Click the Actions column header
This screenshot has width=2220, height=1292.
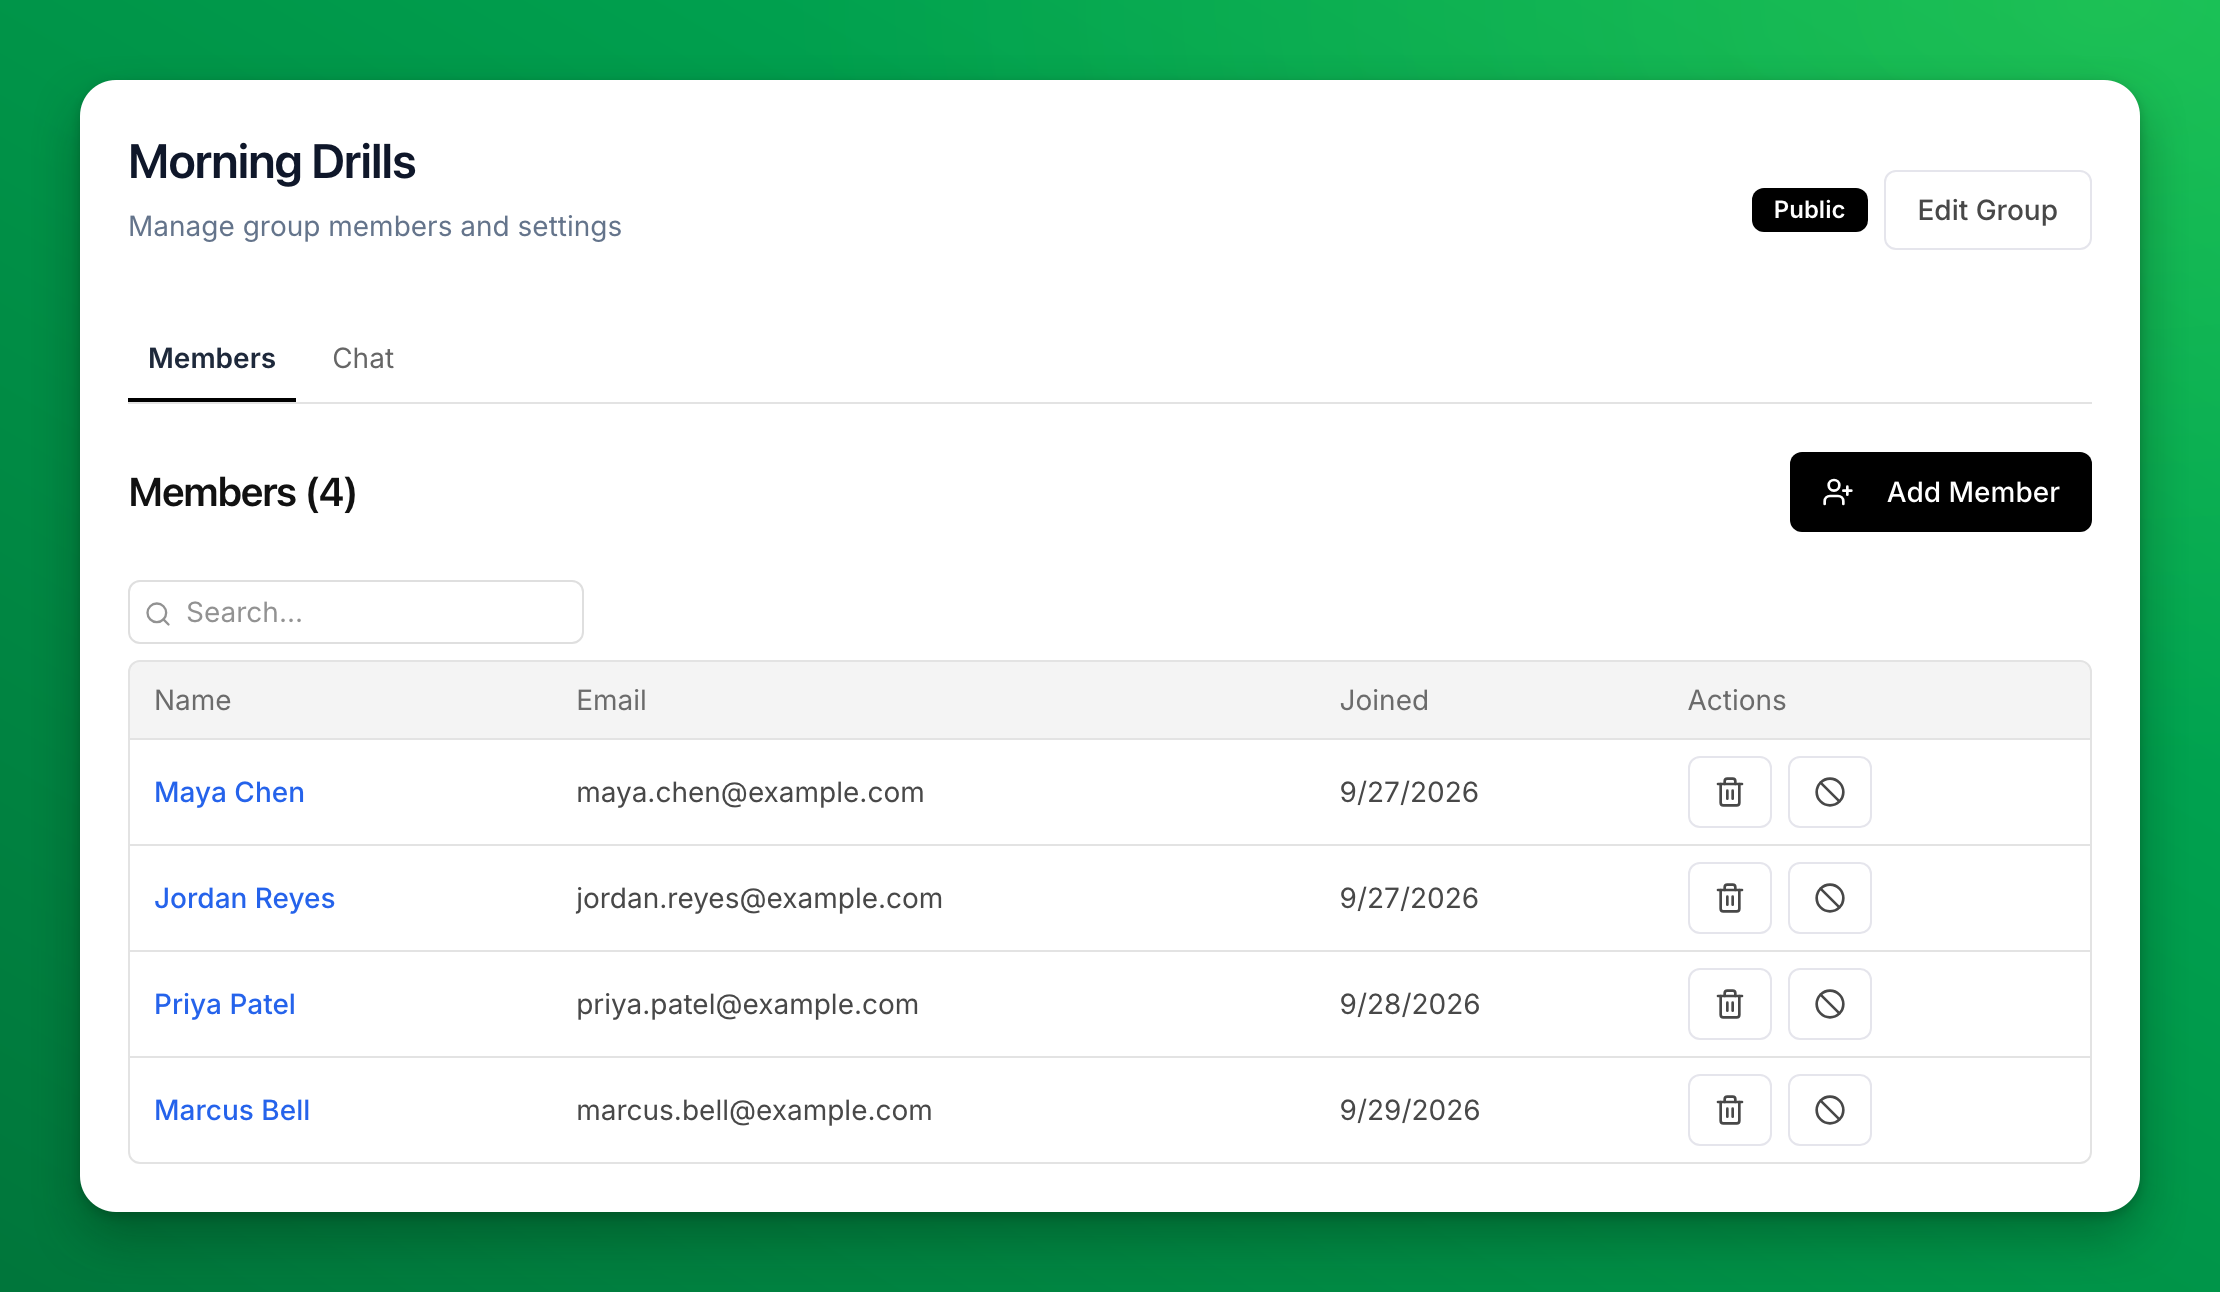(1737, 700)
